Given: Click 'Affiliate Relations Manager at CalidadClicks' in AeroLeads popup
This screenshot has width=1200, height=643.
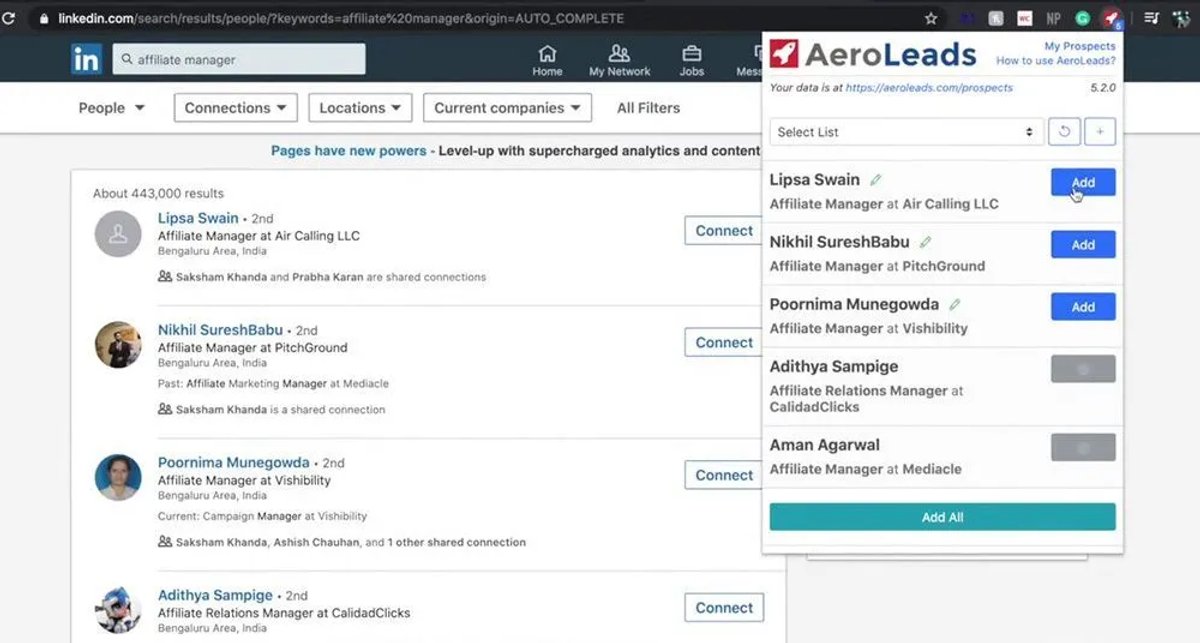Looking at the screenshot, I should 866,399.
